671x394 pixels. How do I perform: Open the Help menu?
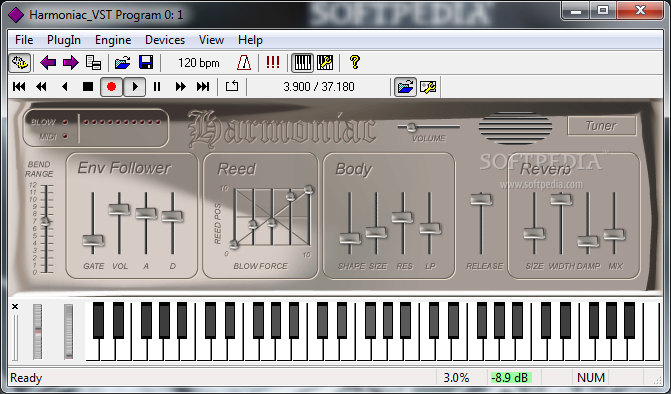pos(250,40)
